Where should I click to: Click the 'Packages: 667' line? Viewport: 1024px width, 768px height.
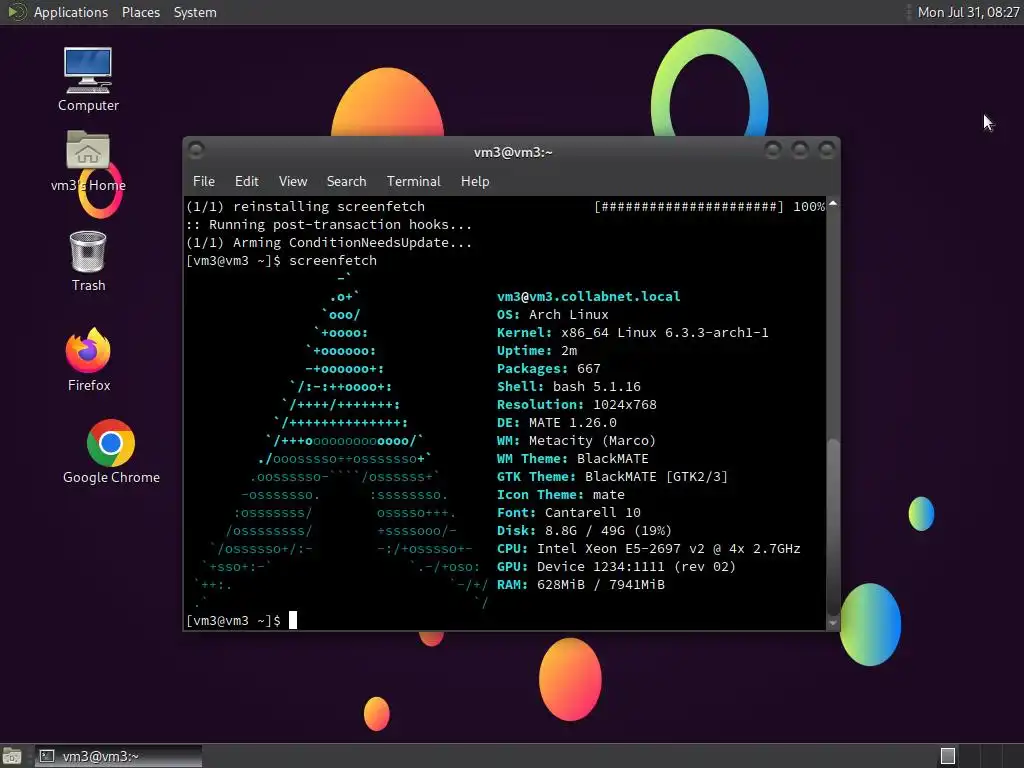click(549, 368)
